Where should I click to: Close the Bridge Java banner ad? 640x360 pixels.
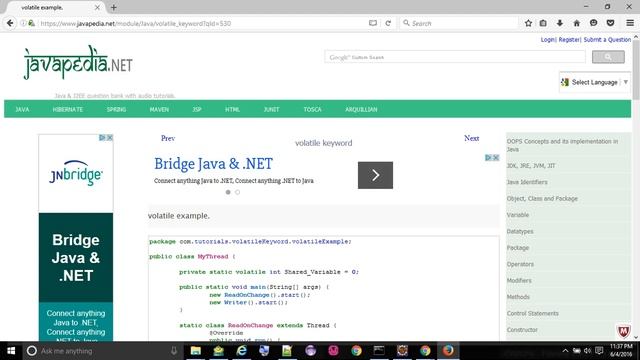496,158
